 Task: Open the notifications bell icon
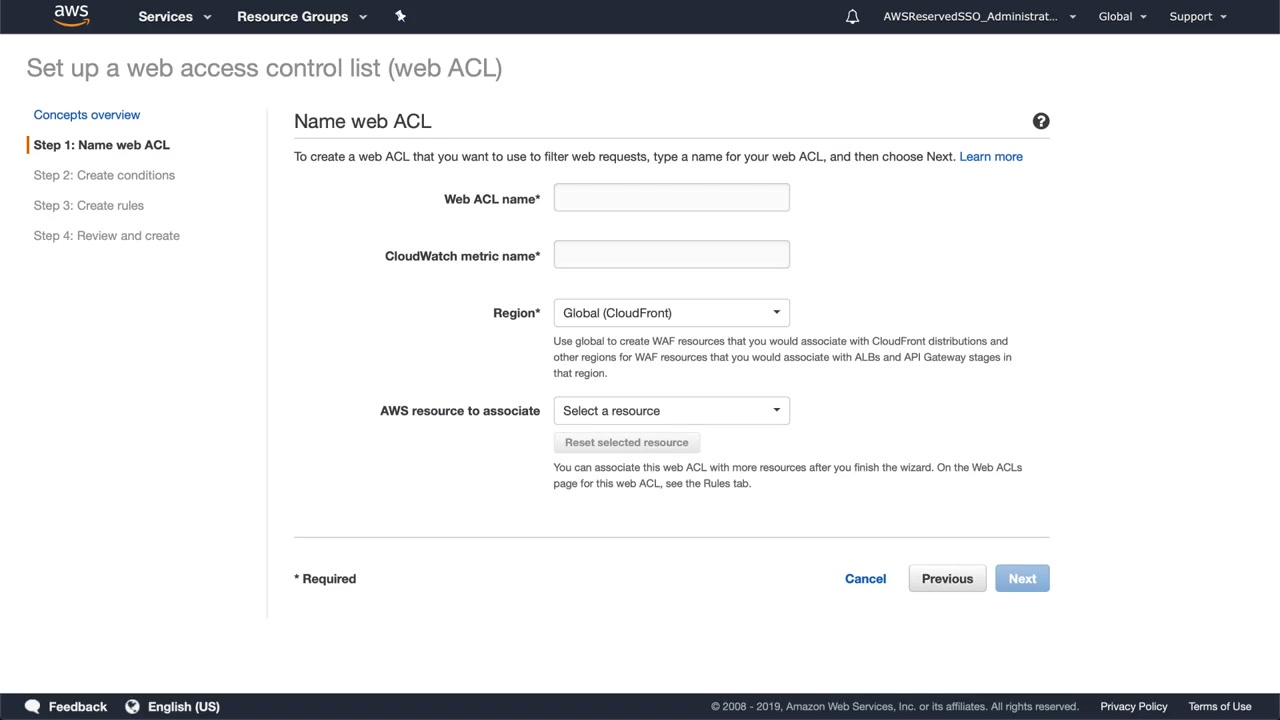852,17
